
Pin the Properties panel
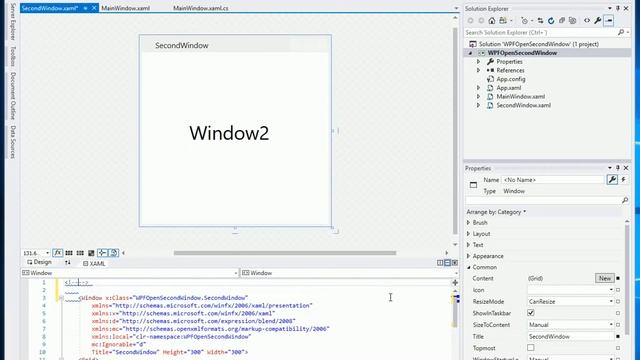coord(618,168)
